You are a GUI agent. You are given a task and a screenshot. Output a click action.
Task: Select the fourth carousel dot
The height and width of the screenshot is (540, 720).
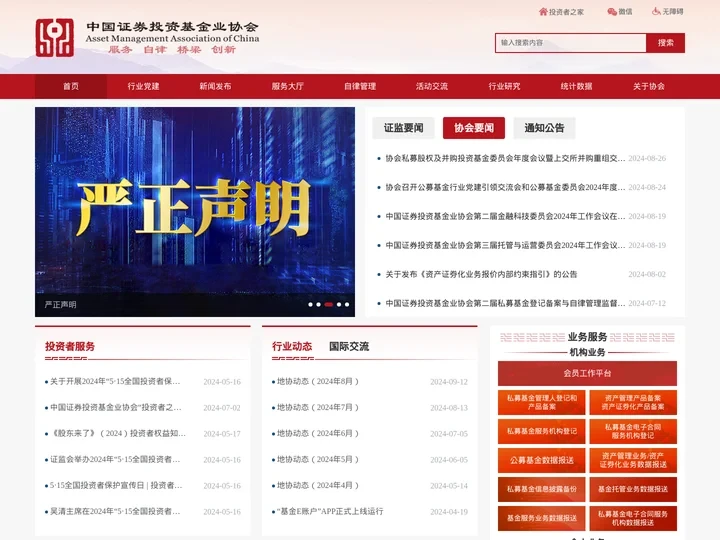point(339,304)
